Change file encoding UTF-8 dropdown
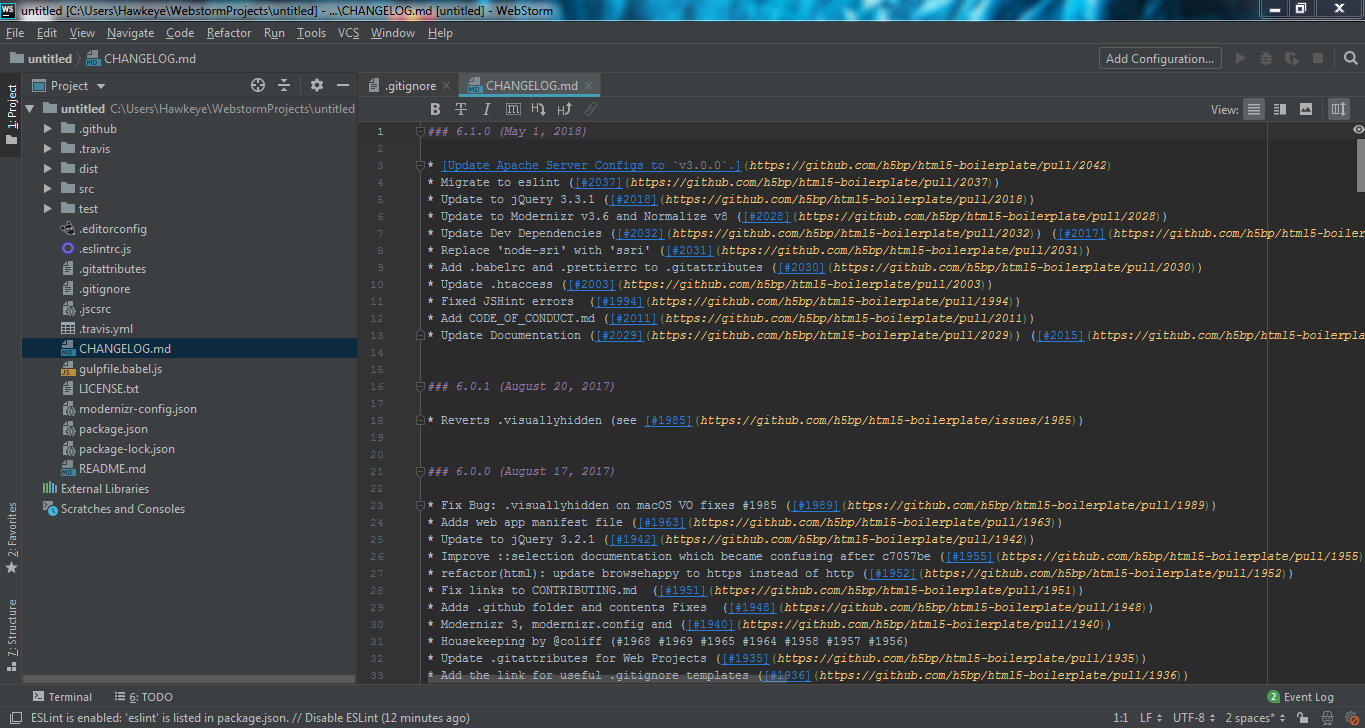The height and width of the screenshot is (728, 1365). 1195,718
